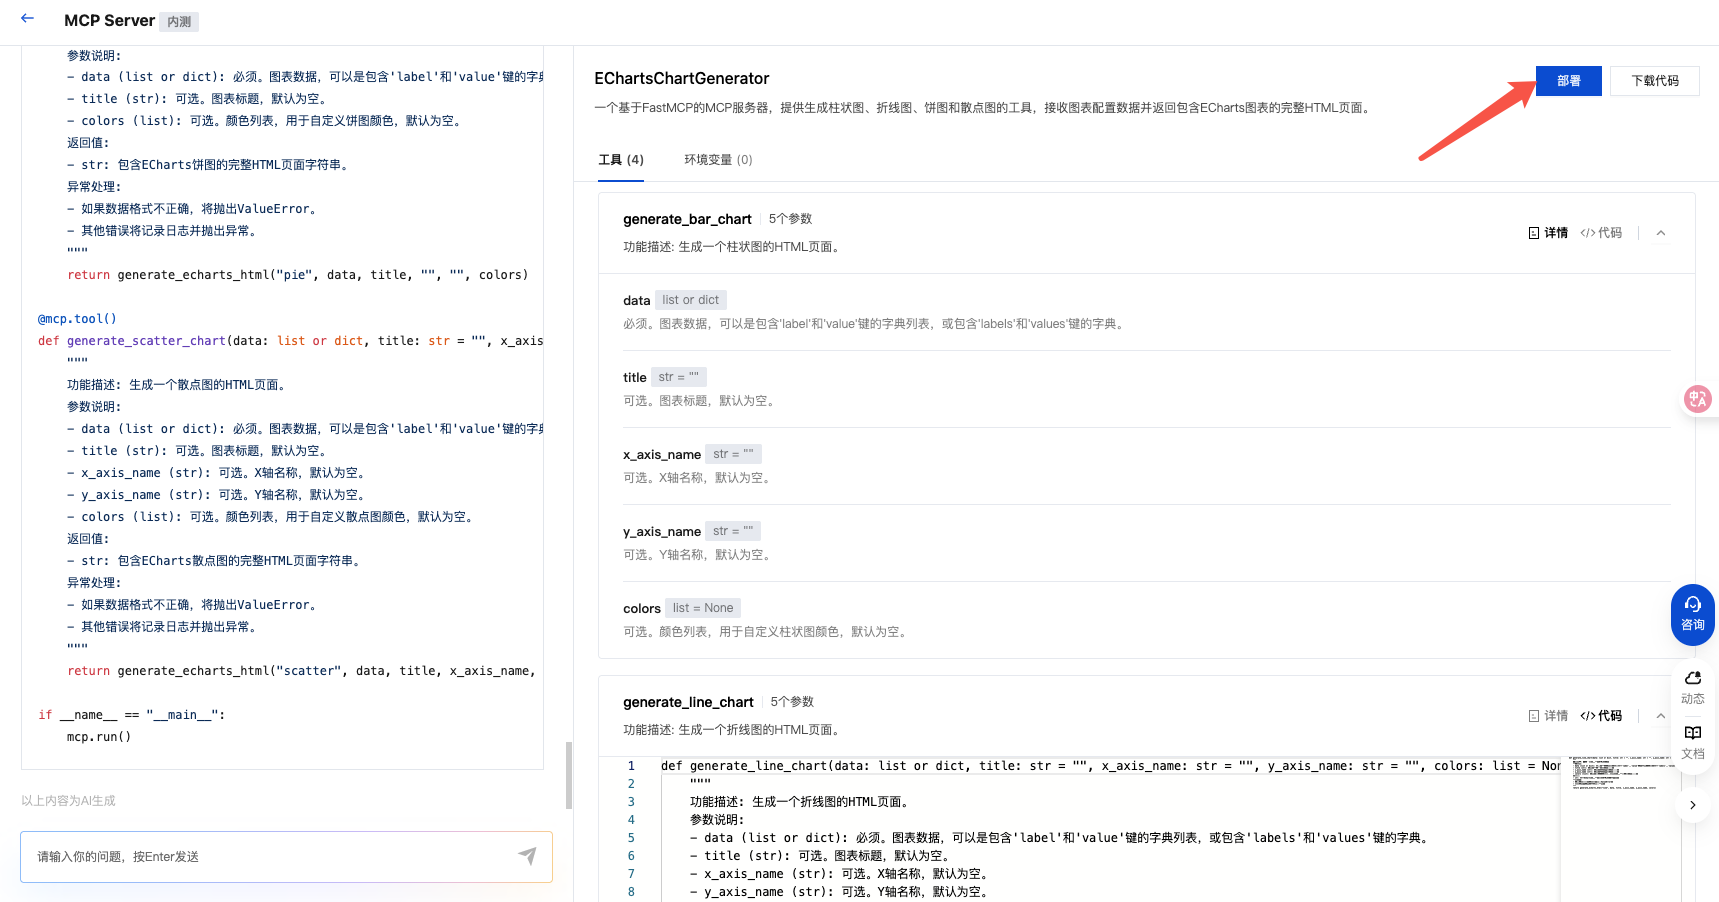Click the y_axis_name parameter label
Image resolution: width=1719 pixels, height=902 pixels.
pos(662,532)
